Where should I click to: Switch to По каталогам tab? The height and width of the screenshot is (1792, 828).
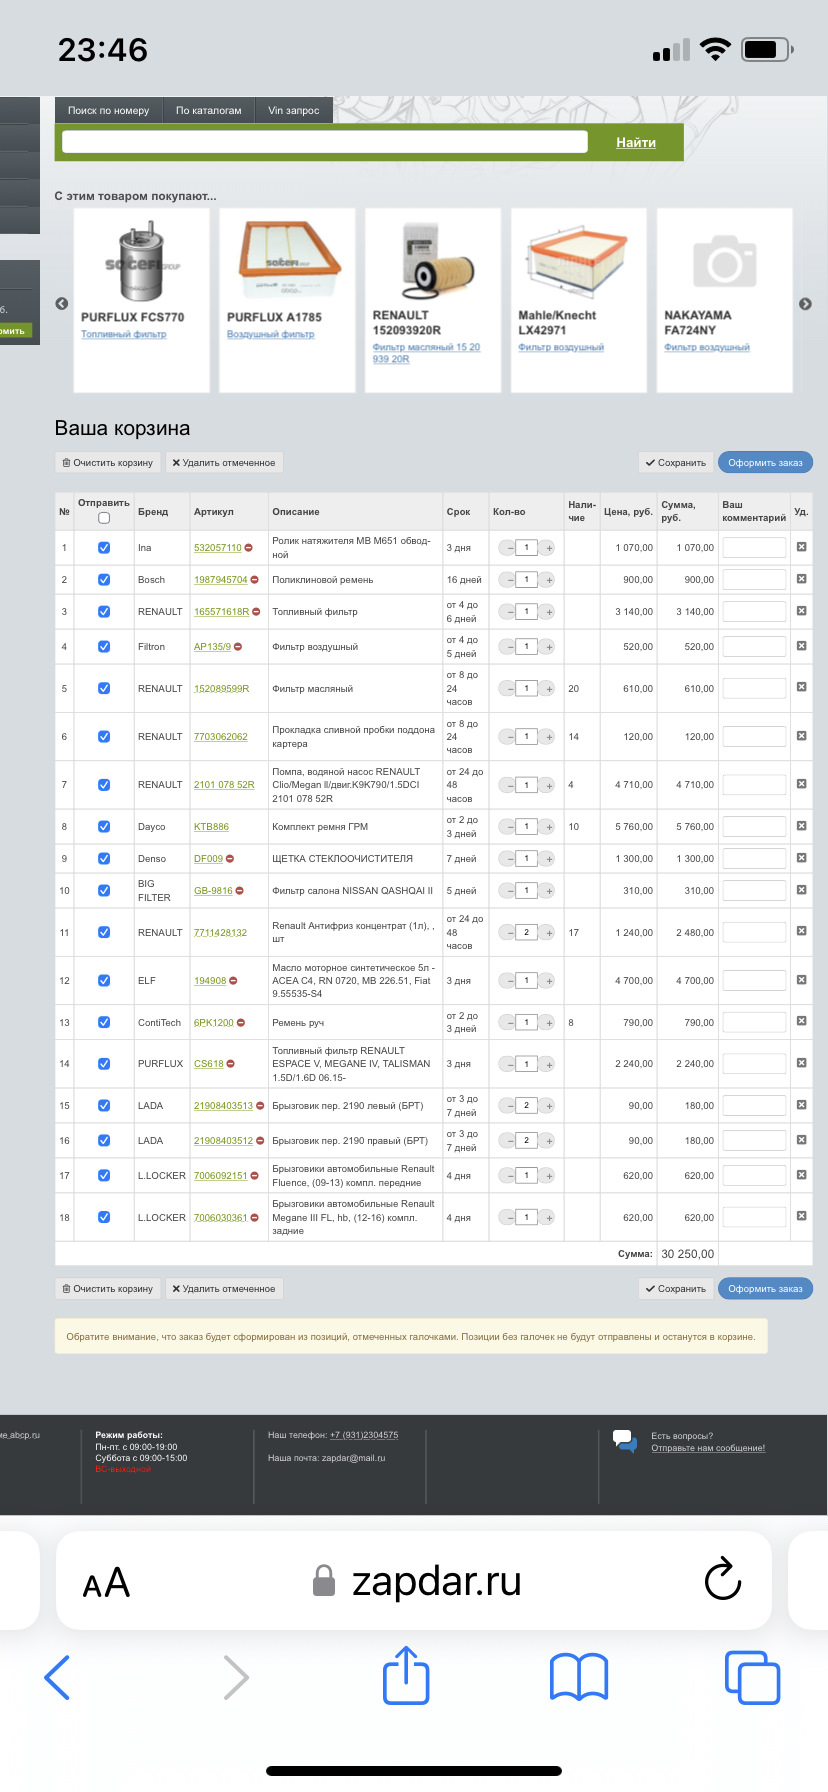(x=209, y=111)
